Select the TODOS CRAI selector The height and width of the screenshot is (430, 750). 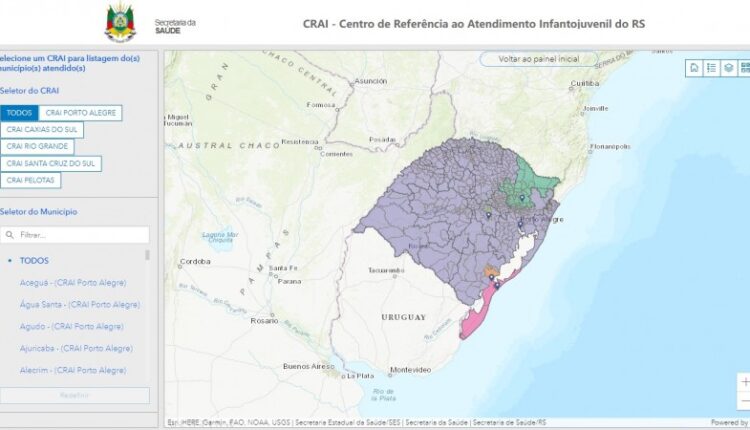19,113
